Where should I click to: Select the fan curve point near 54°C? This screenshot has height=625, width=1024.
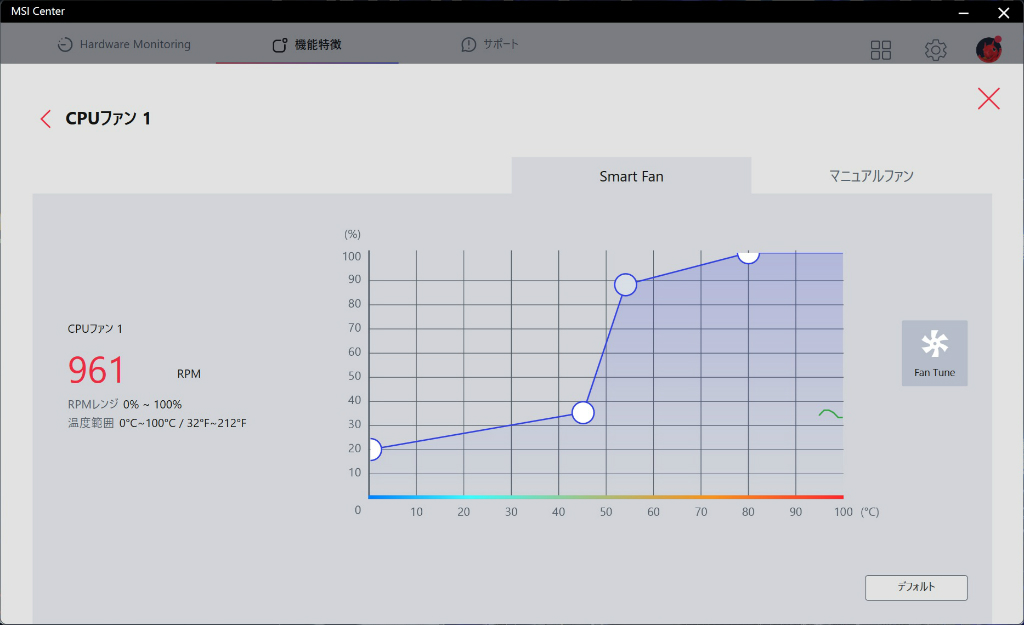(625, 284)
